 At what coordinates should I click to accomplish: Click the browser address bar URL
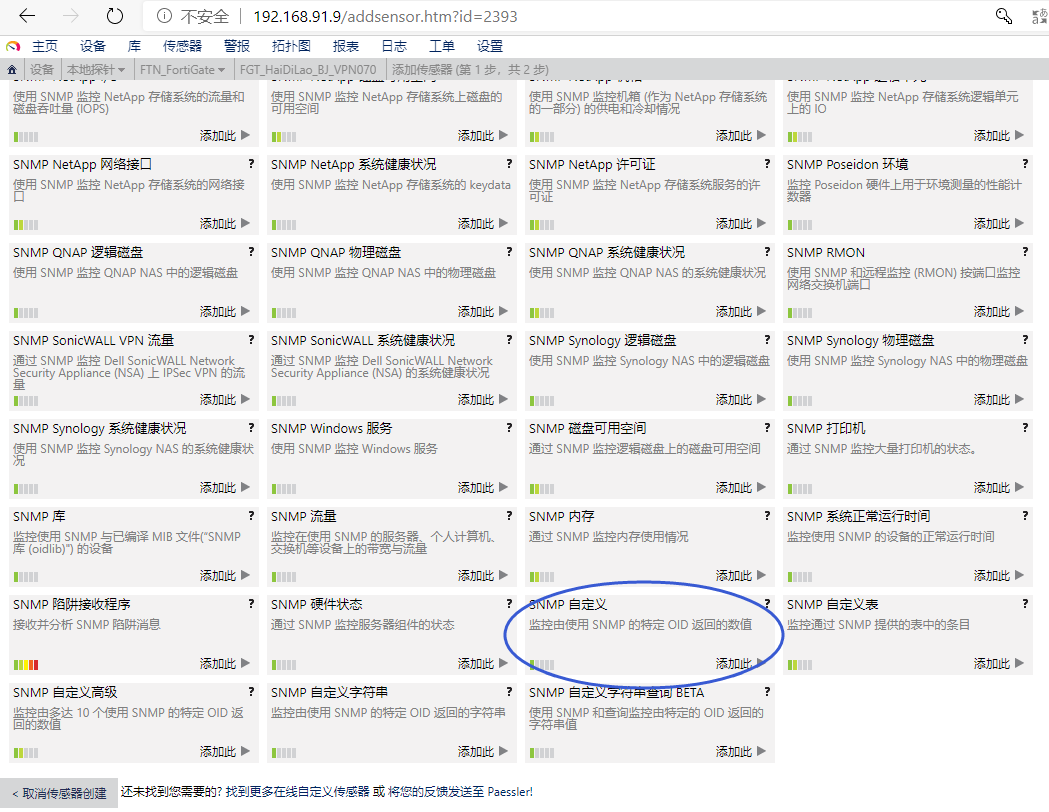[384, 17]
